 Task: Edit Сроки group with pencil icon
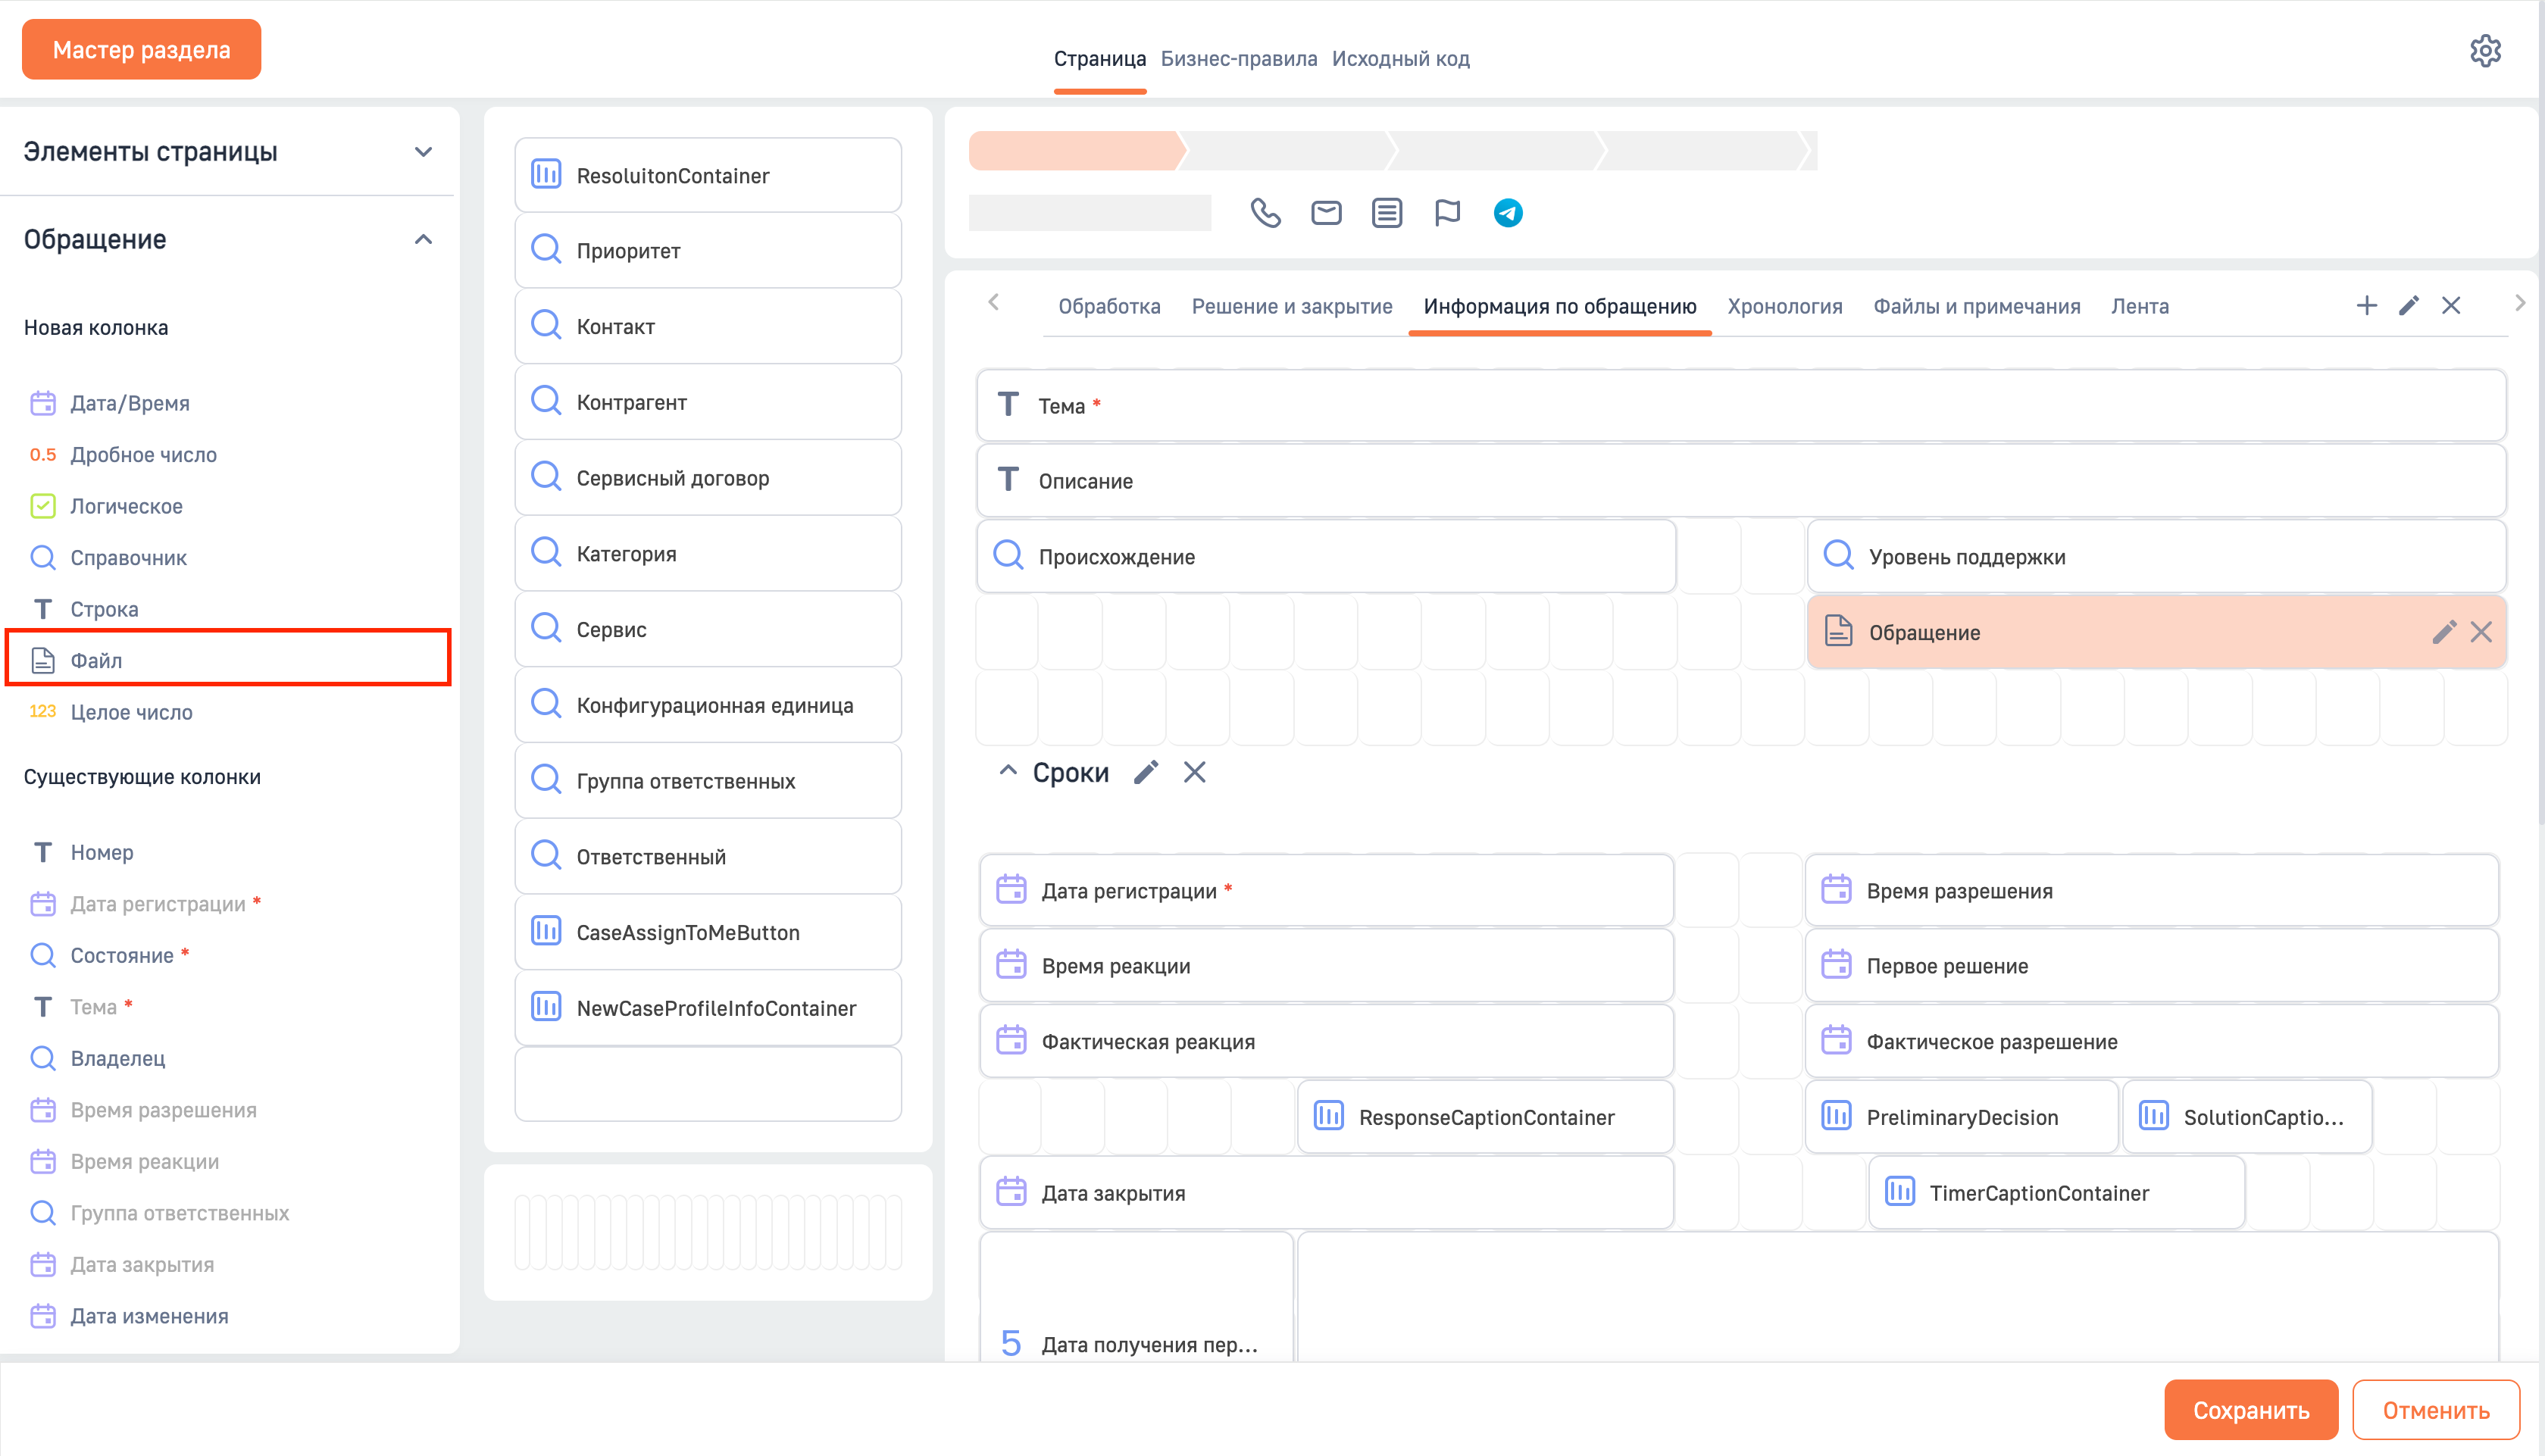pos(1146,772)
